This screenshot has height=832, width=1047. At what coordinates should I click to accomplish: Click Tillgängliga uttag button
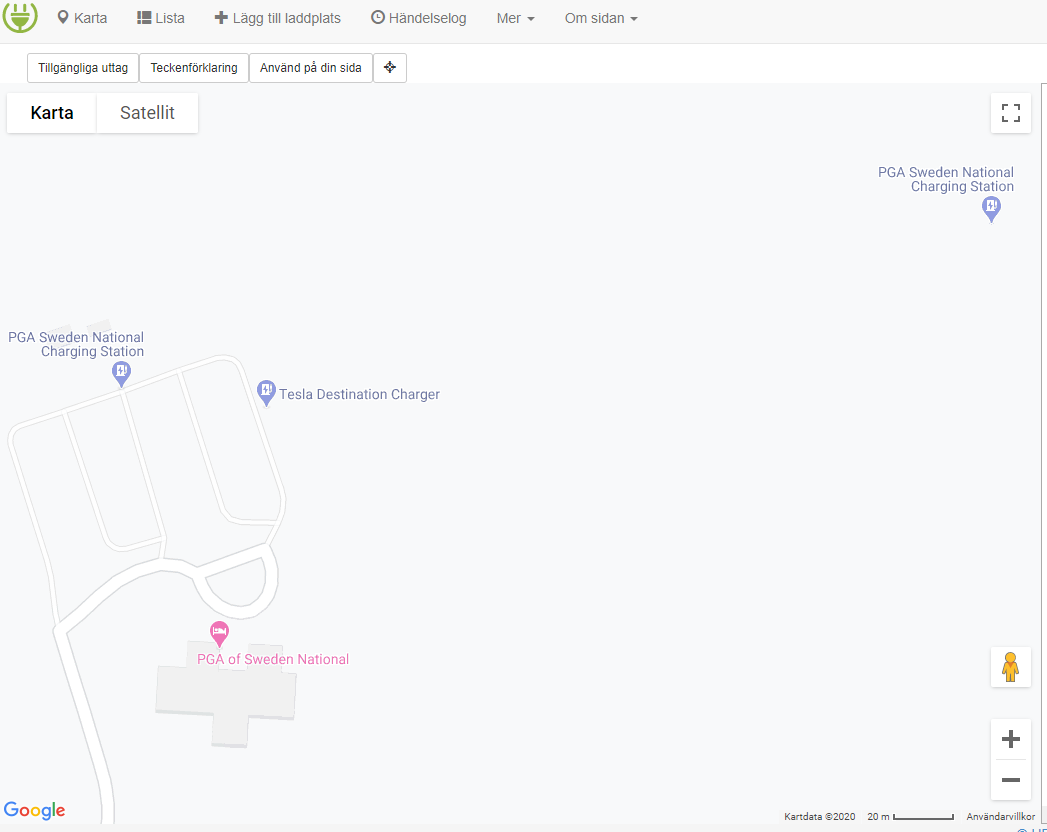(83, 68)
